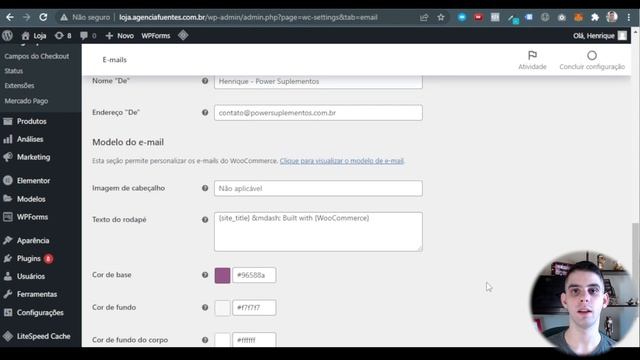
Task: Show help tip for Cor de fundo
Action: point(205,307)
